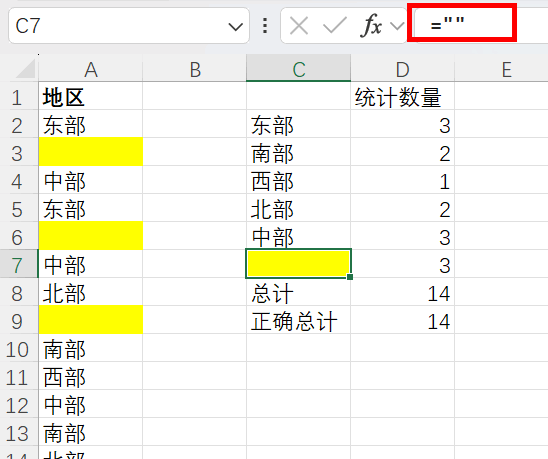Click cell A7 containing 中部
Screen dimensions: 548x459
91,264
